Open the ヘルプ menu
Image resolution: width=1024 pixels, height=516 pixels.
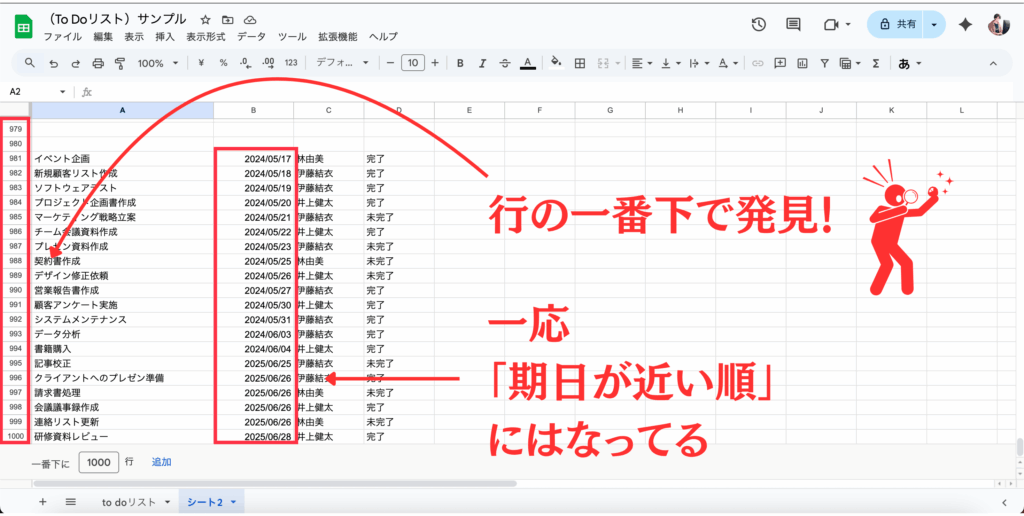383,37
